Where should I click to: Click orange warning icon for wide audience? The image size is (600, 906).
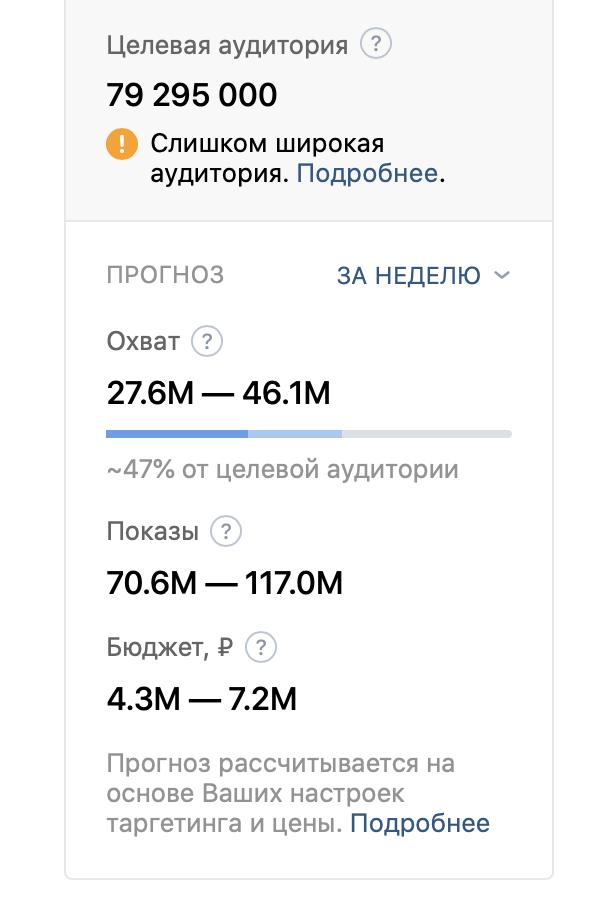(x=121, y=145)
